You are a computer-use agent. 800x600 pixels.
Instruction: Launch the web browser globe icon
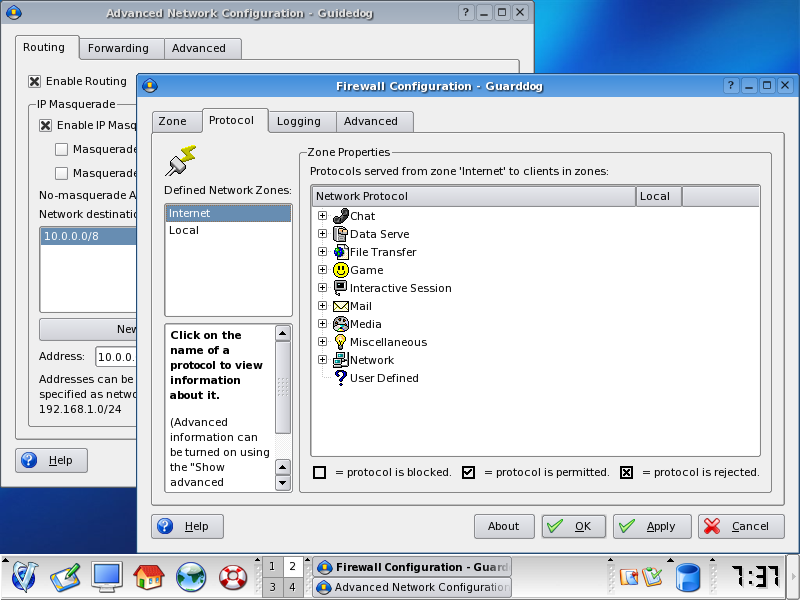click(x=190, y=576)
